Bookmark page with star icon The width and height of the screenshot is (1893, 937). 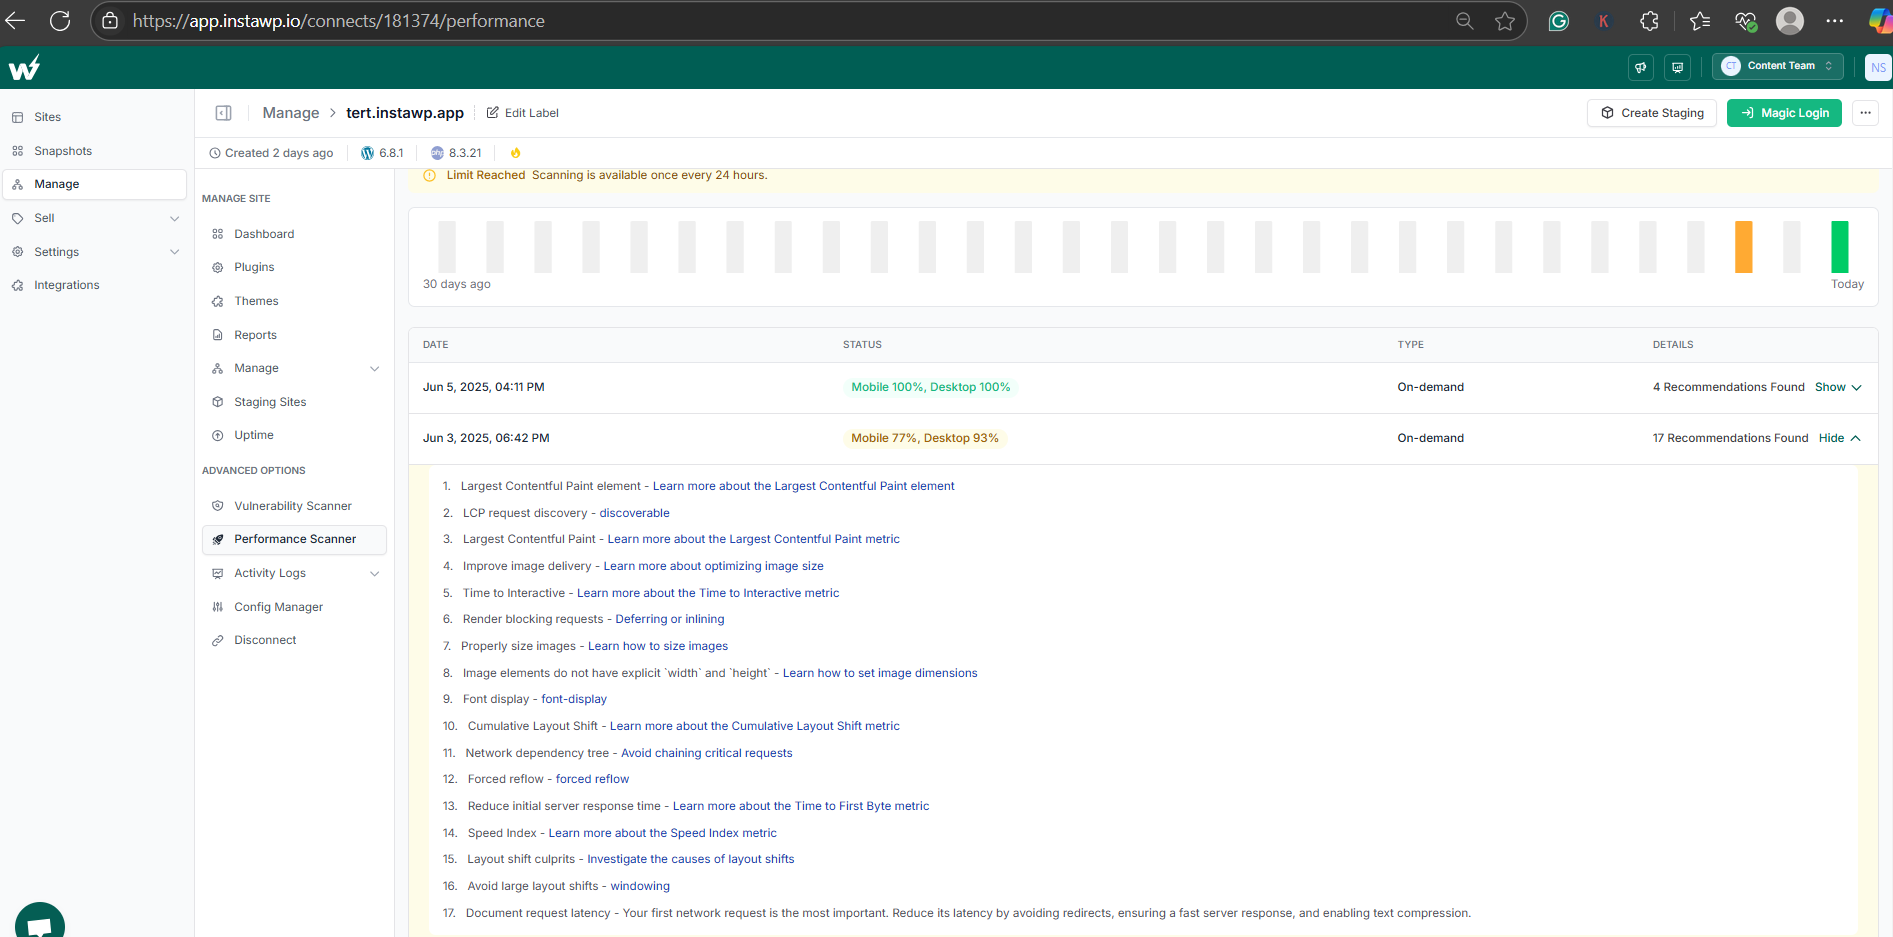(x=1505, y=21)
